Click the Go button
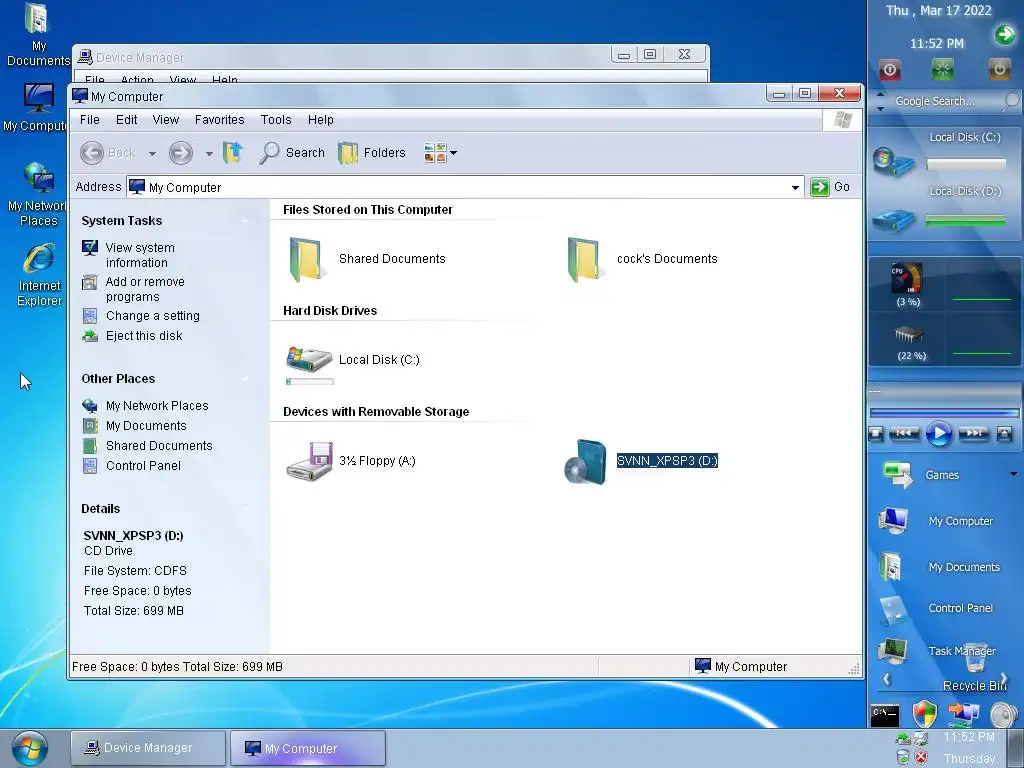This screenshot has height=768, width=1024. click(x=830, y=187)
